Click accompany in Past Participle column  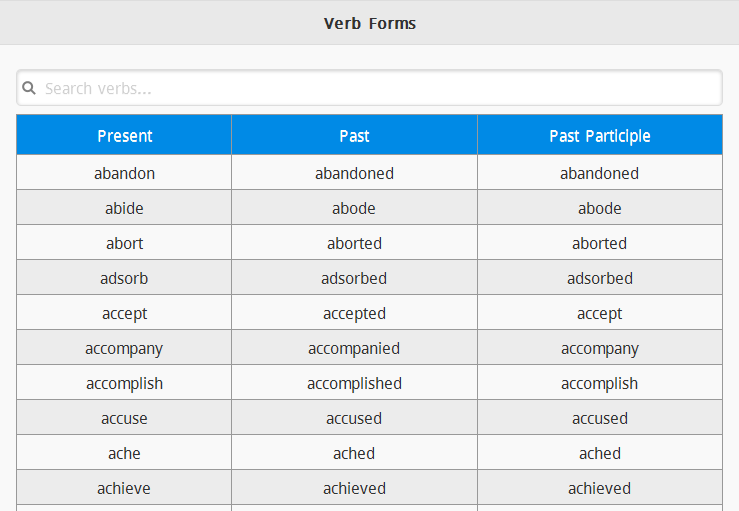pos(599,348)
